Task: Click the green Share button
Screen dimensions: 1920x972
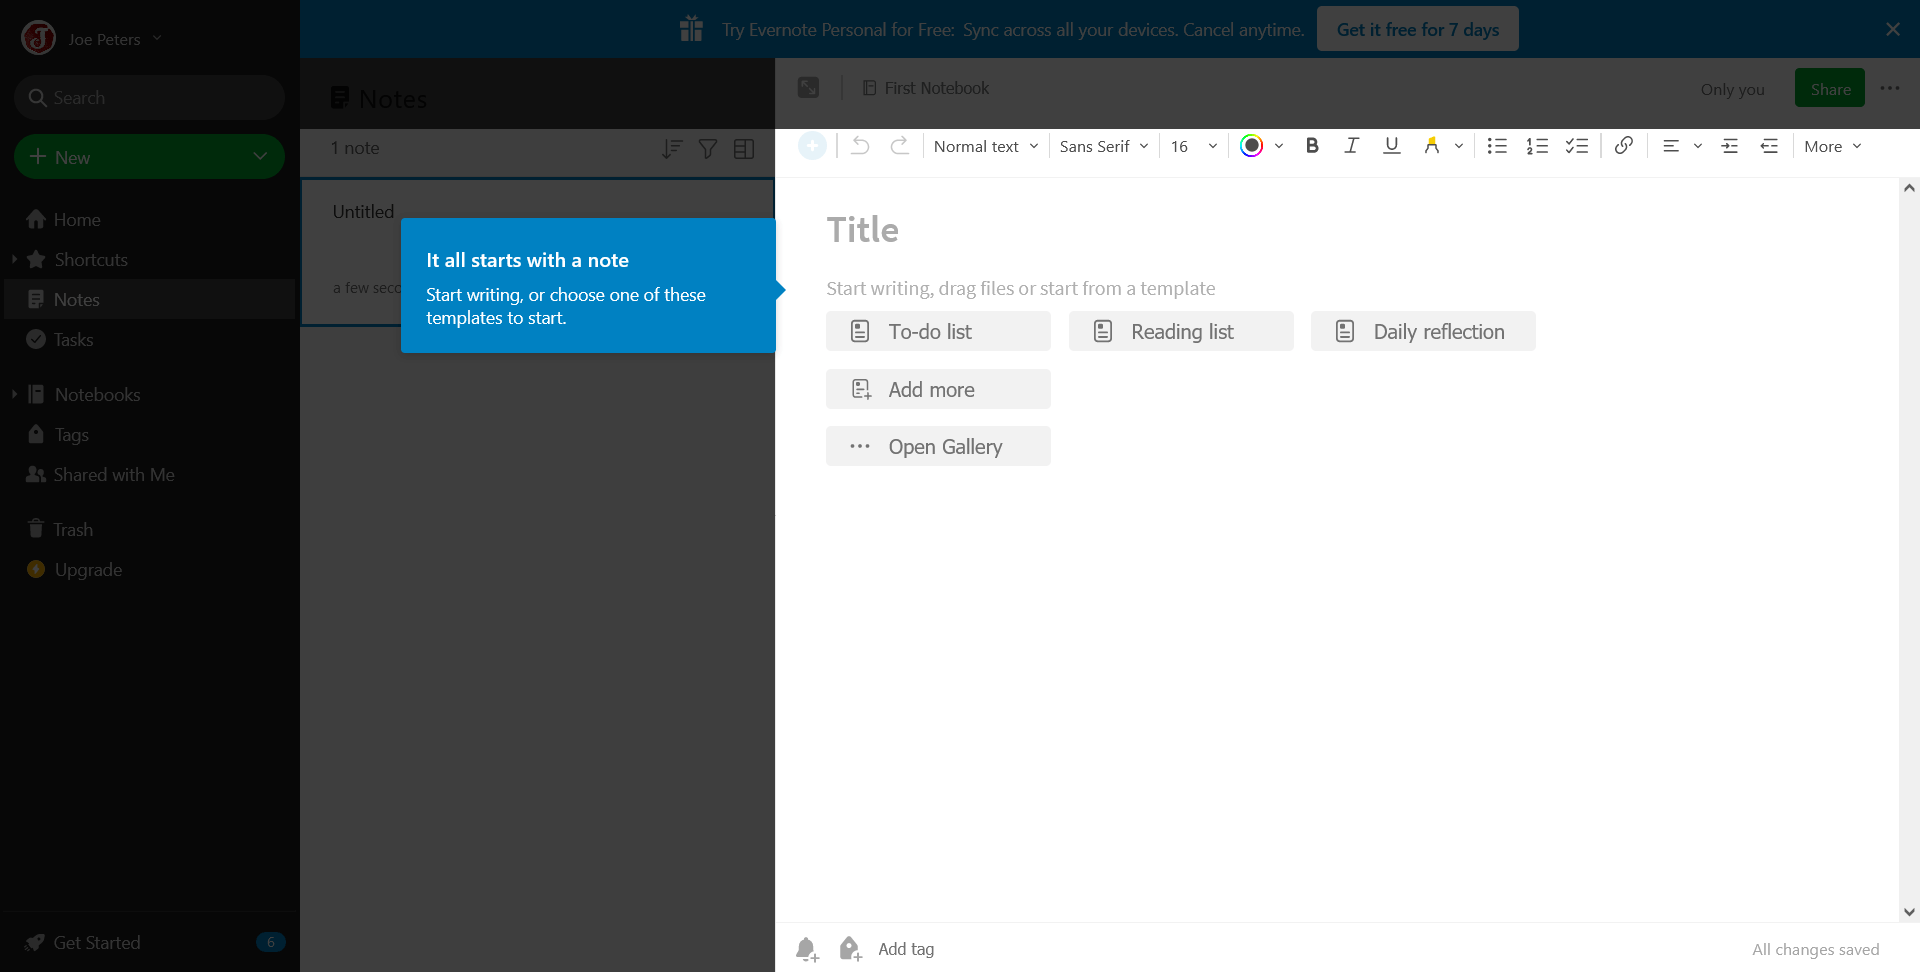Action: 1829,89
